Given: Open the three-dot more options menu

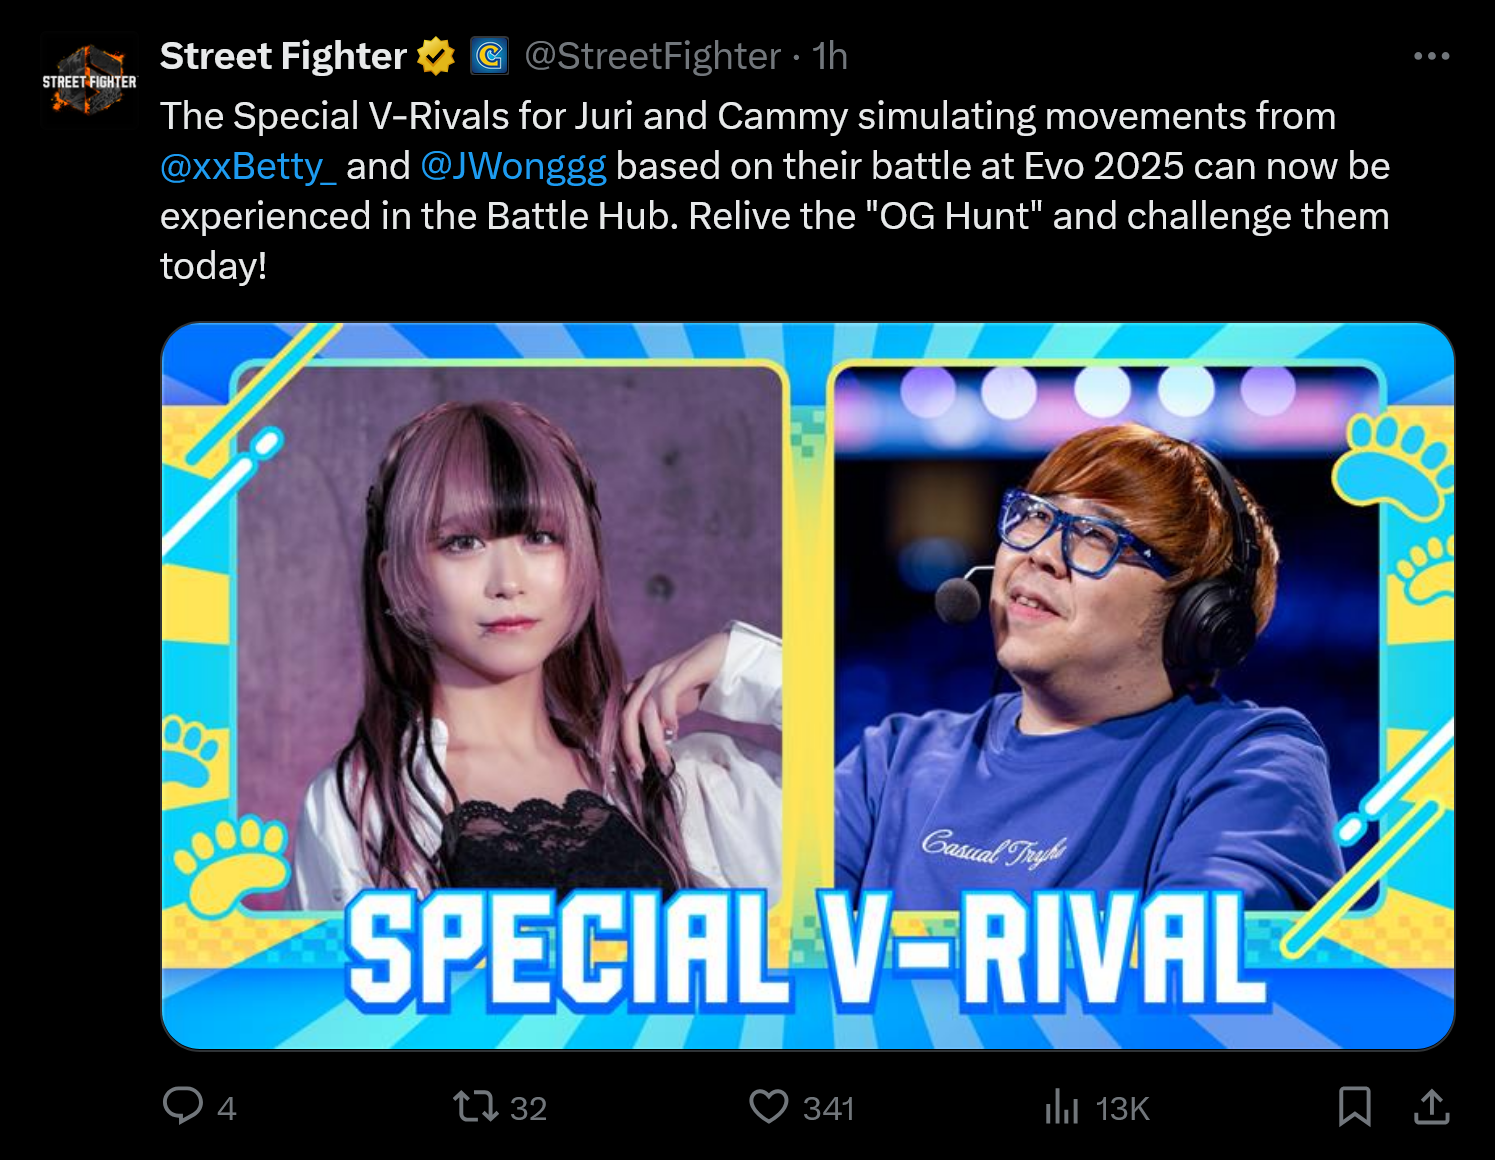Looking at the screenshot, I should pyautogui.click(x=1431, y=56).
